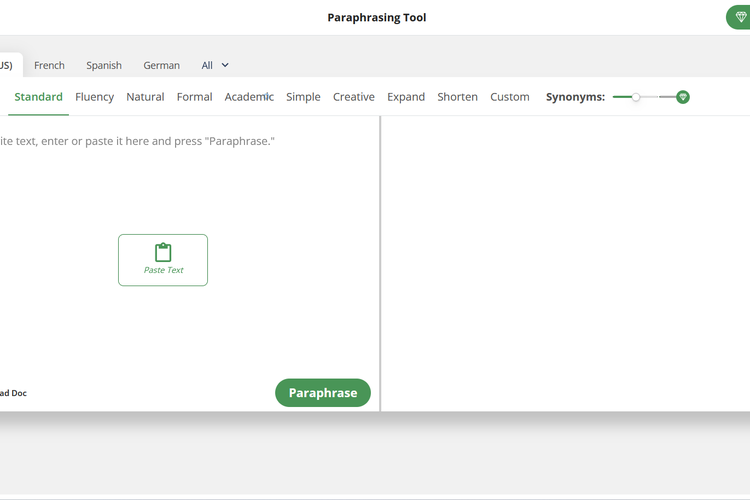Switch to Academic mode
Screen dimensions: 750x500
[249, 97]
